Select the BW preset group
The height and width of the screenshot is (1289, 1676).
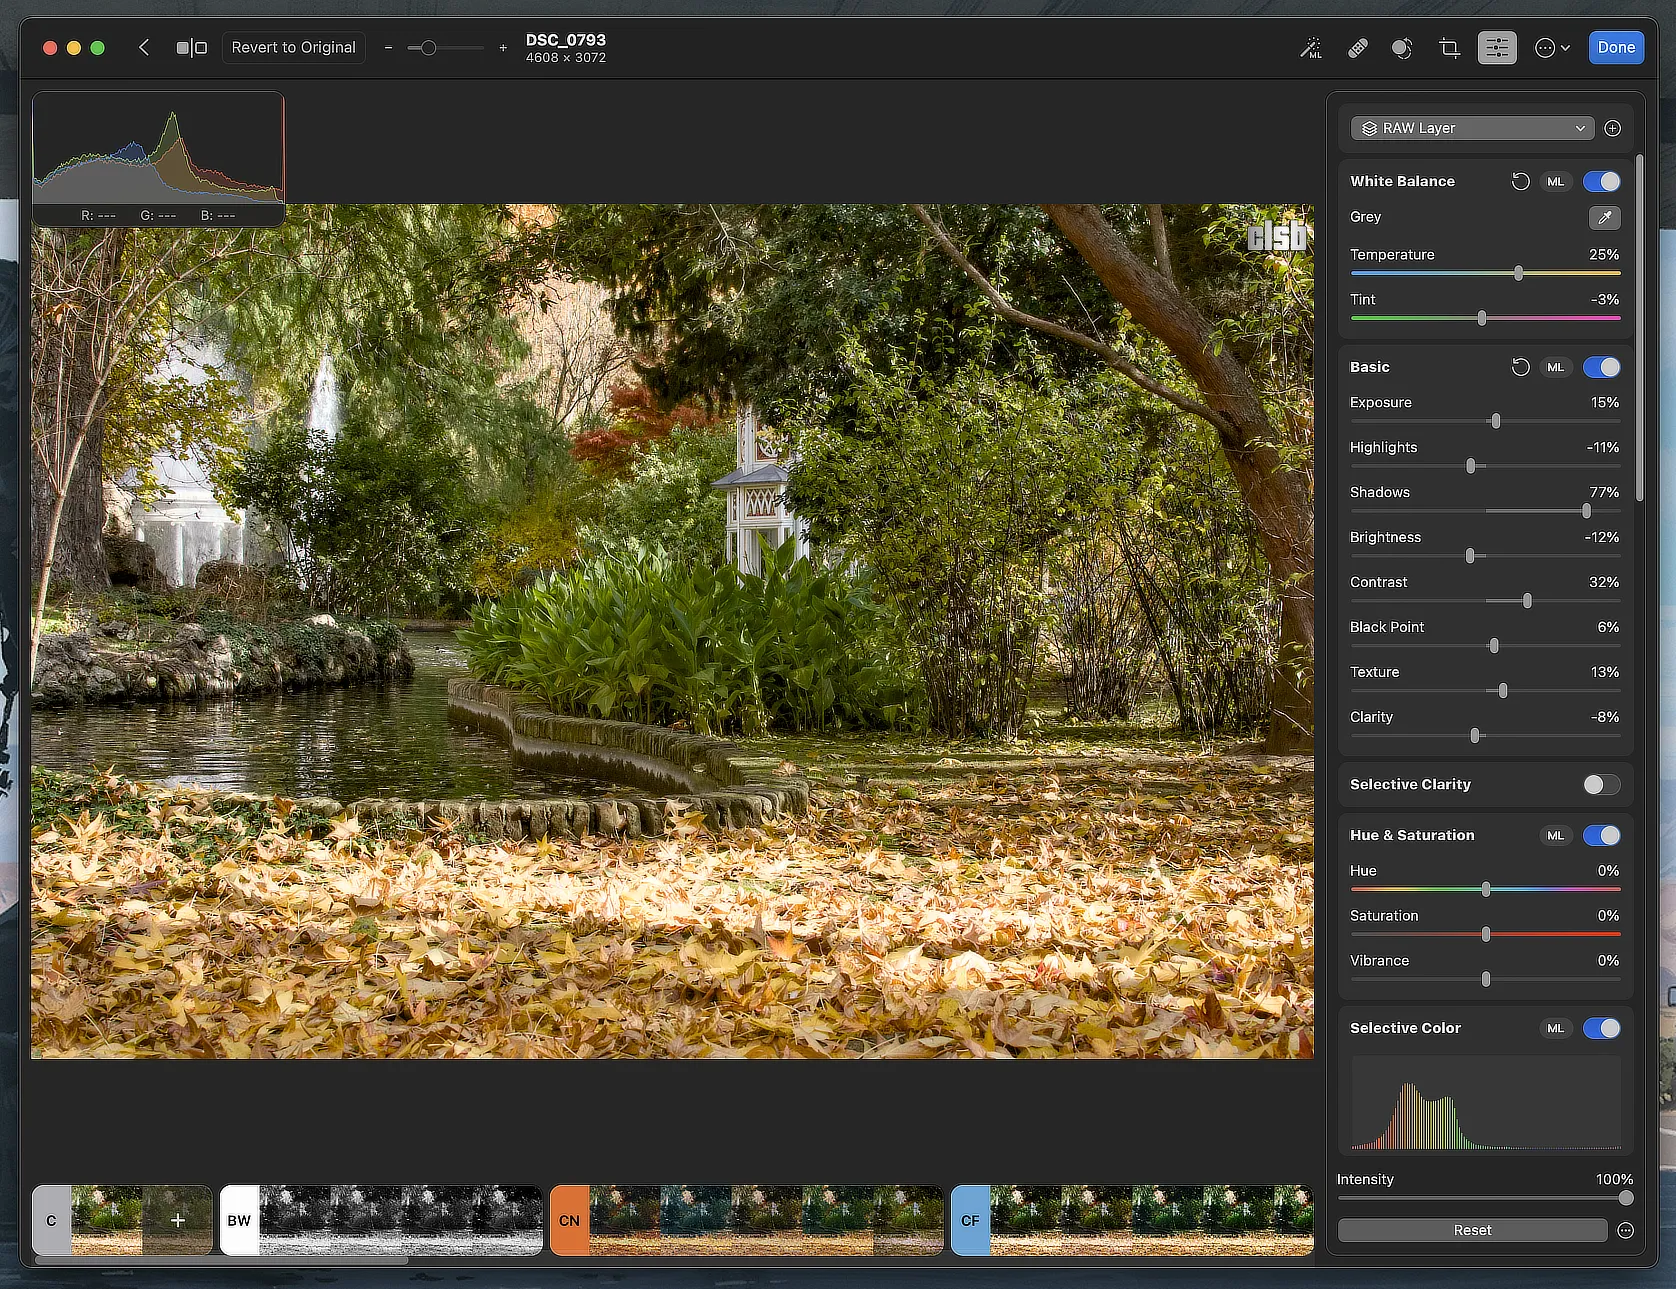click(x=239, y=1221)
